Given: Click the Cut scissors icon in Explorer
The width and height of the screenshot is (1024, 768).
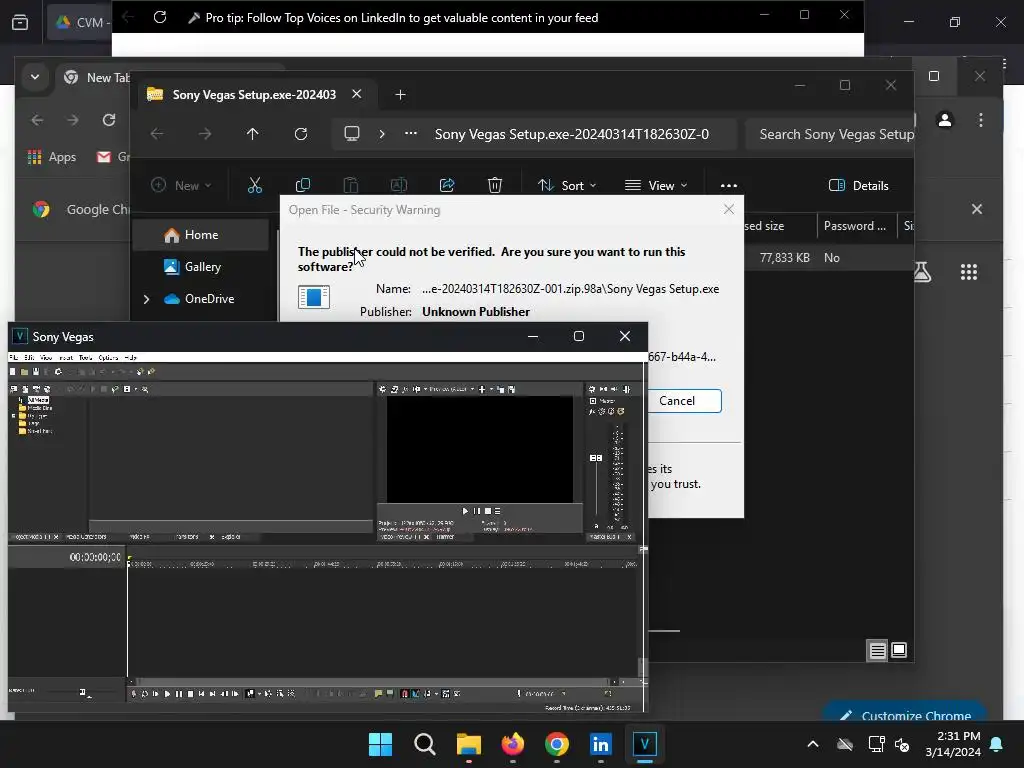Looking at the screenshot, I should 255,185.
